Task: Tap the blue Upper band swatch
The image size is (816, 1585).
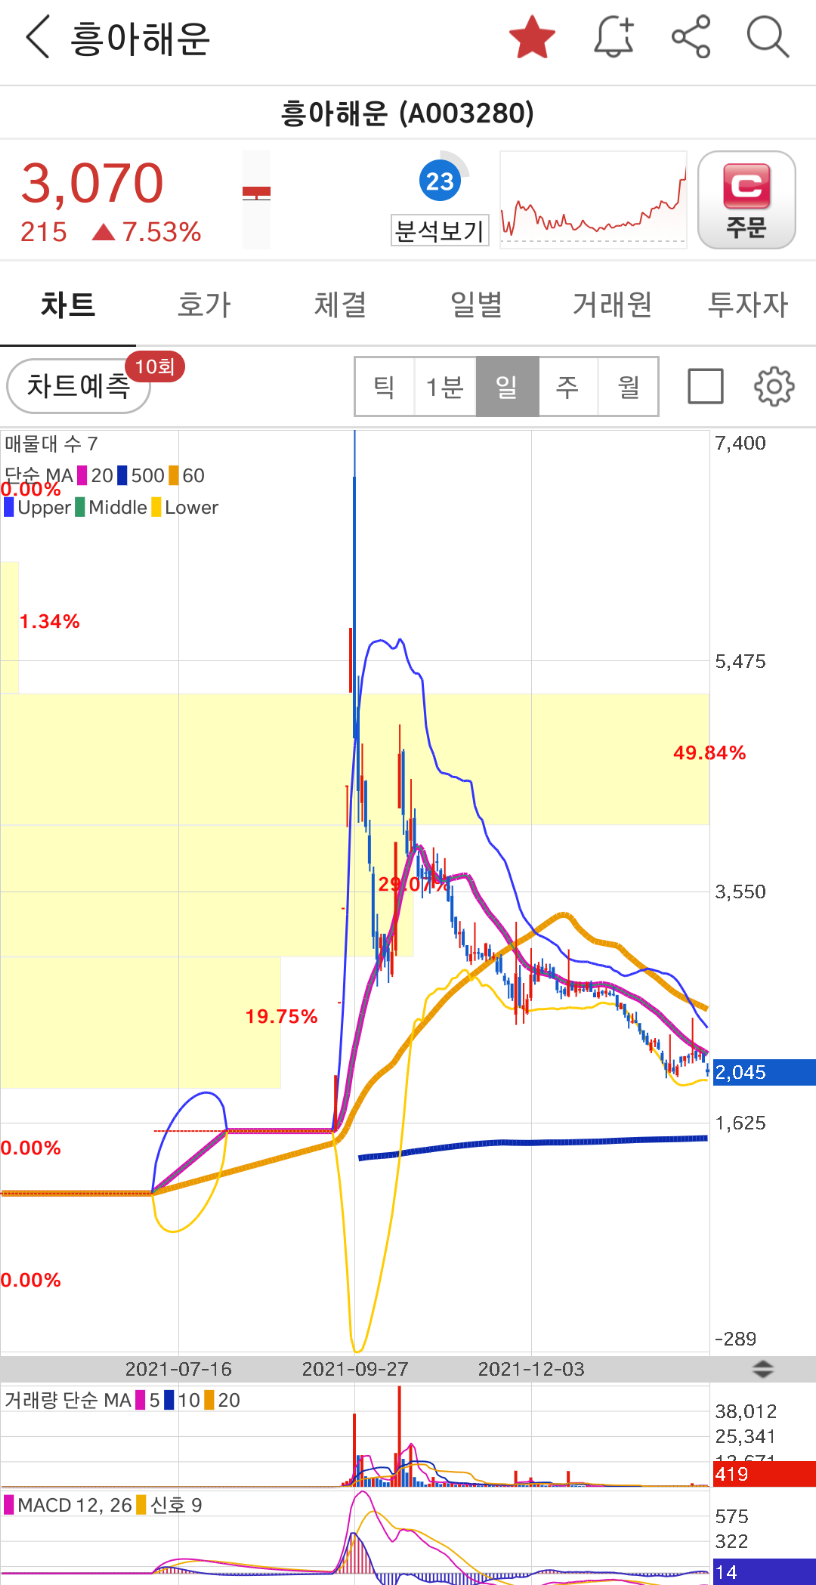Action: click(x=9, y=508)
